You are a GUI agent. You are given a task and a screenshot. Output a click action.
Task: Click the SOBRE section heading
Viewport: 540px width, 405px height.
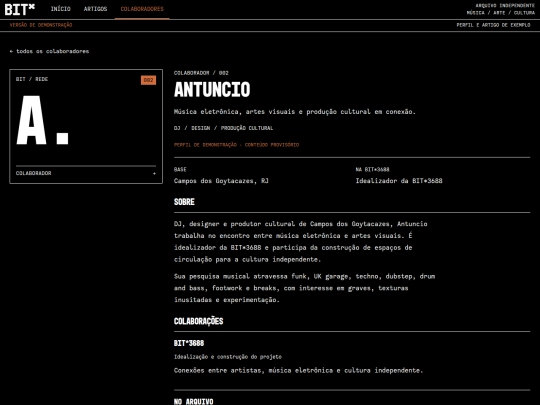point(184,202)
